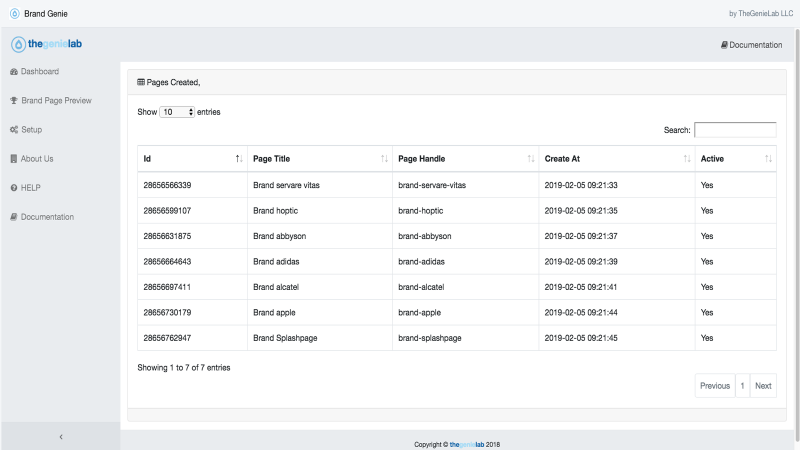Open Dashboard in the sidebar
800x450 pixels.
[x=40, y=71]
